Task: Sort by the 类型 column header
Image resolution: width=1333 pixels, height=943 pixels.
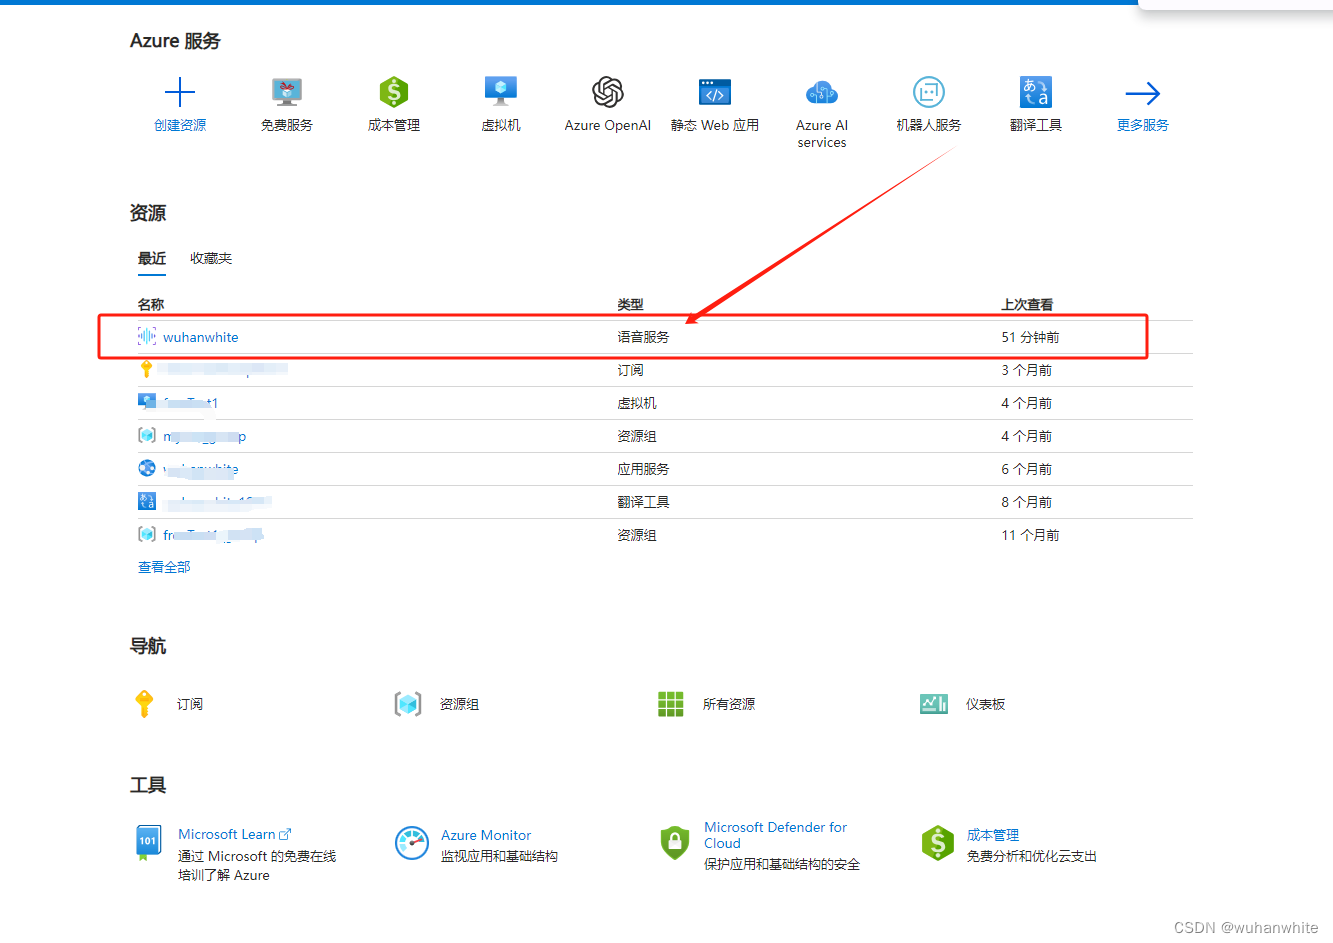Action: click(630, 304)
